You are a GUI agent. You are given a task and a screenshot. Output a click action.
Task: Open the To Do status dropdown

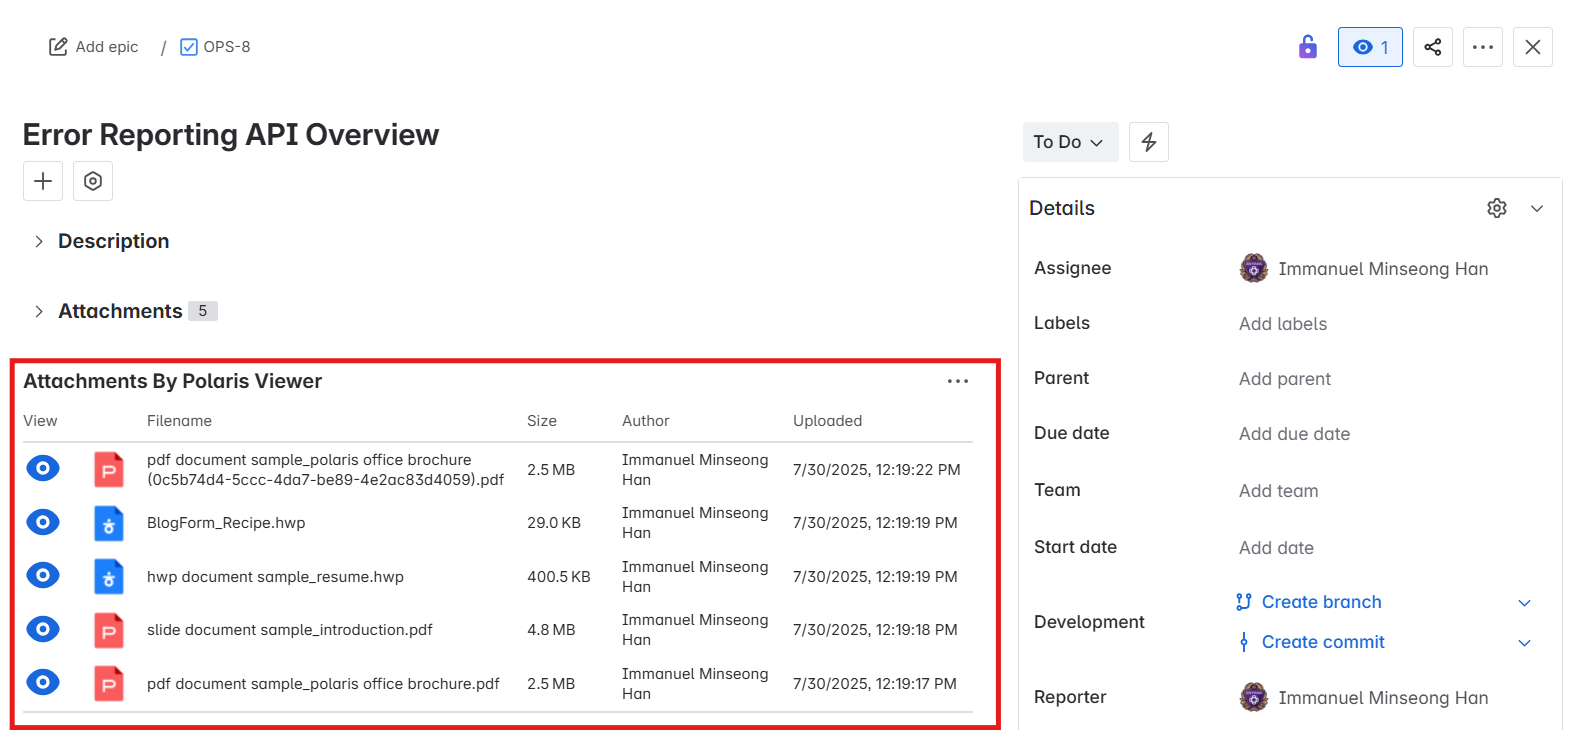(1070, 142)
